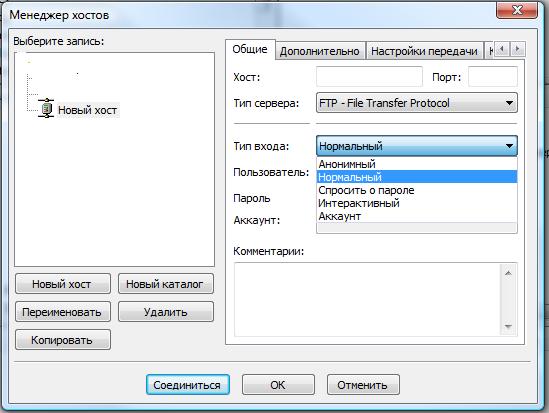Viewport: 549px width, 413px height.
Task: Open the Тип сервера dropdown
Action: tap(417, 103)
